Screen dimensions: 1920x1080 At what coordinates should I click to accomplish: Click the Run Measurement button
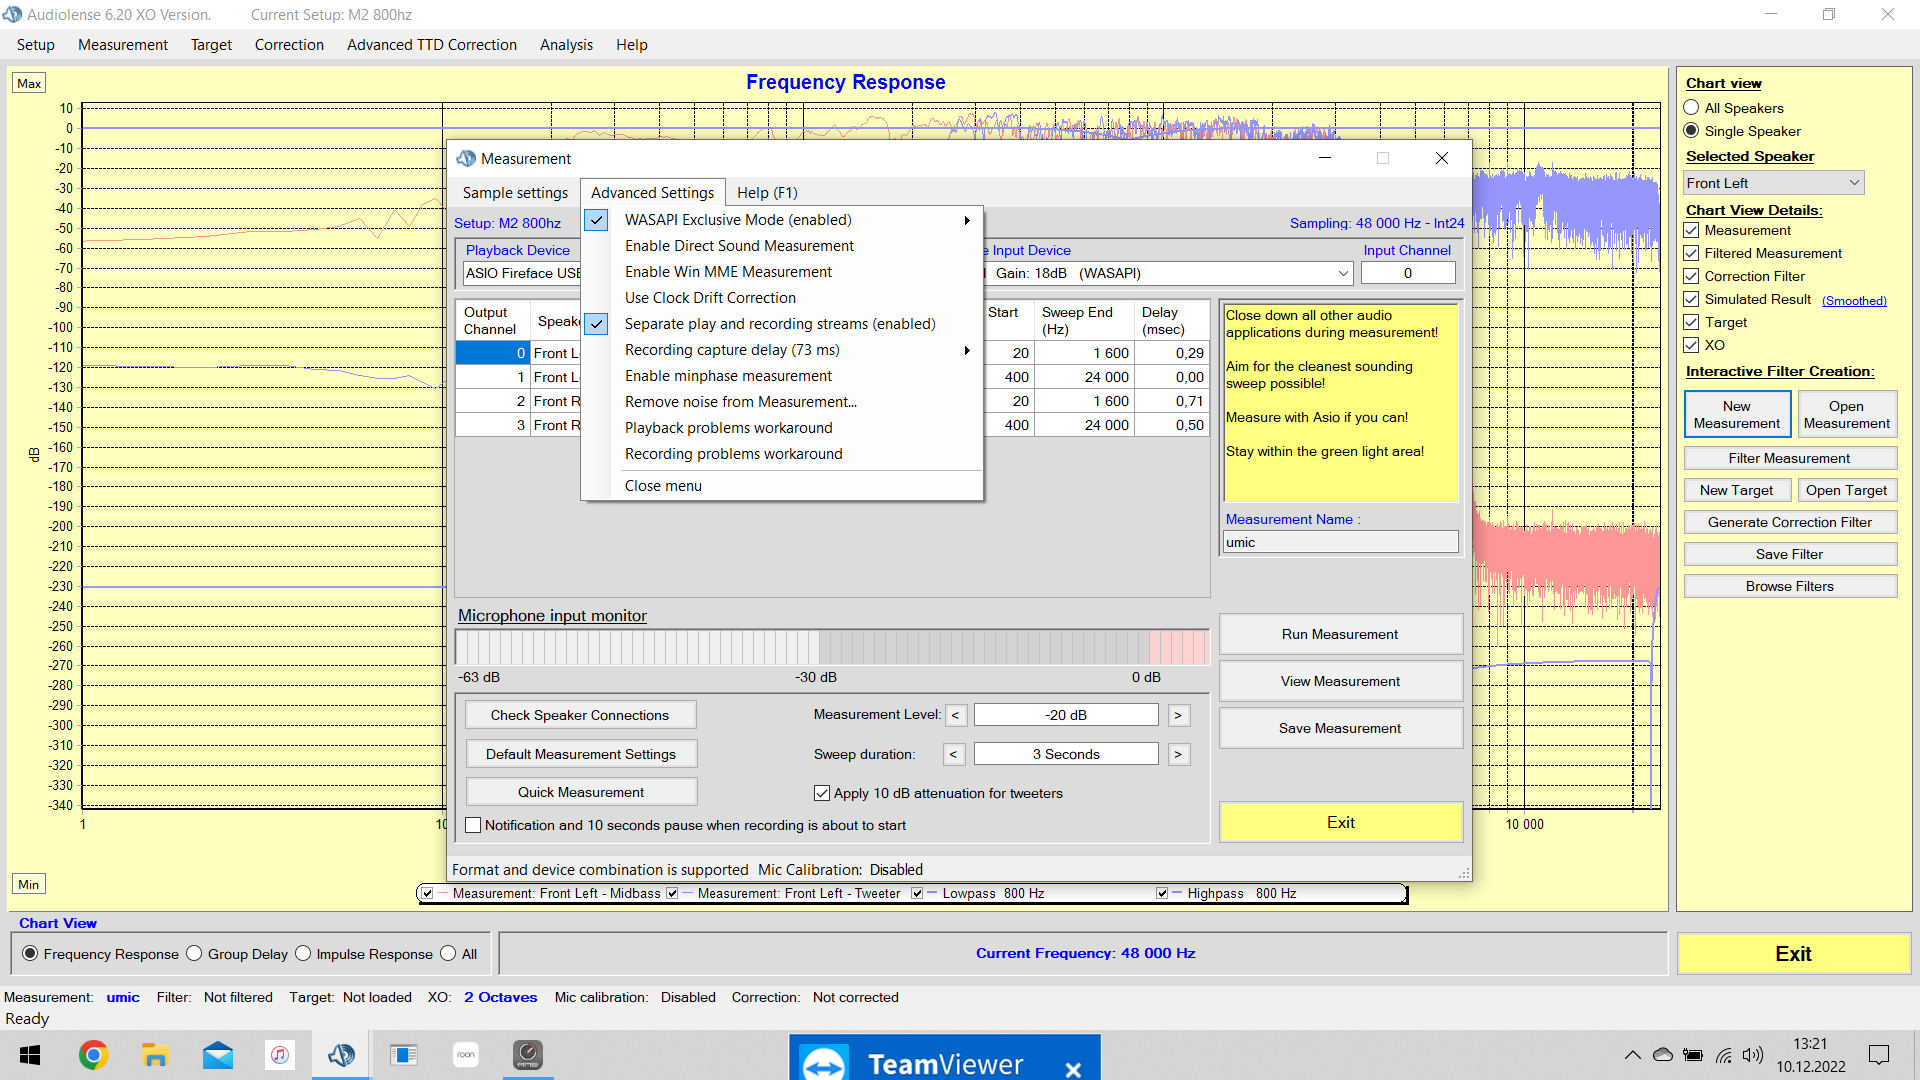pyautogui.click(x=1339, y=634)
